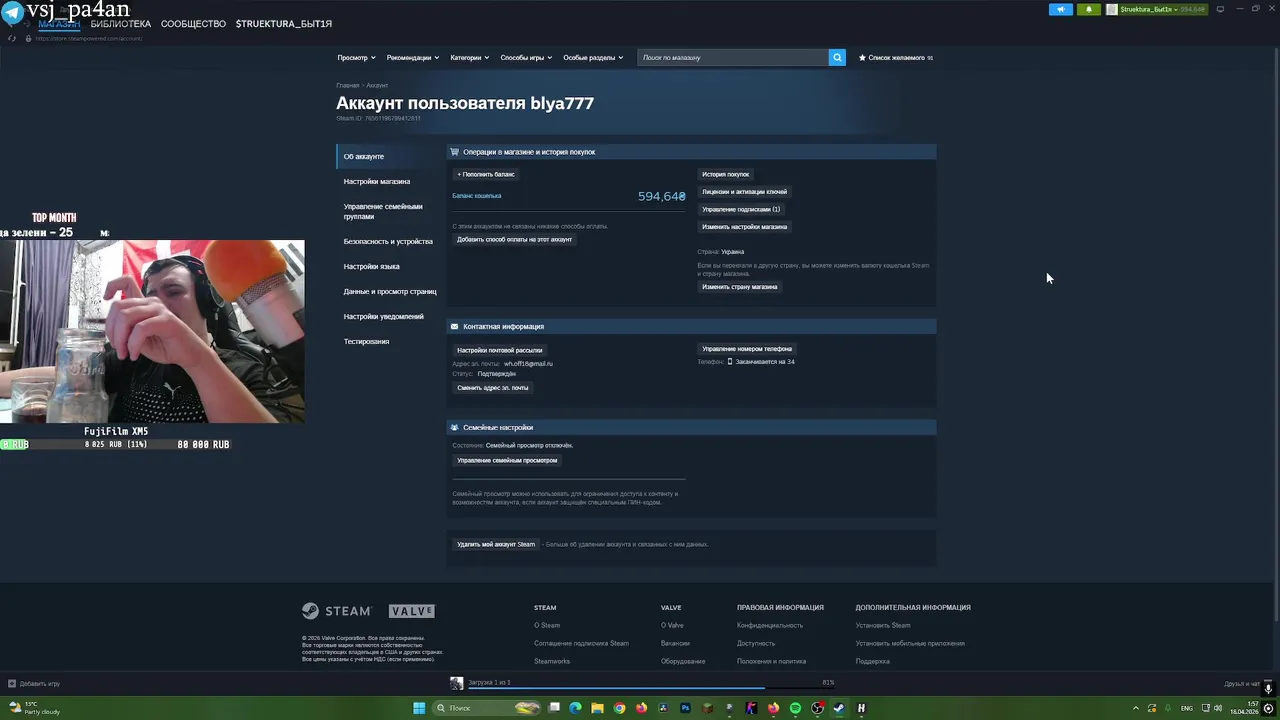Click the Windows taskbar search box
This screenshot has width=1280, height=720.
tap(488, 708)
